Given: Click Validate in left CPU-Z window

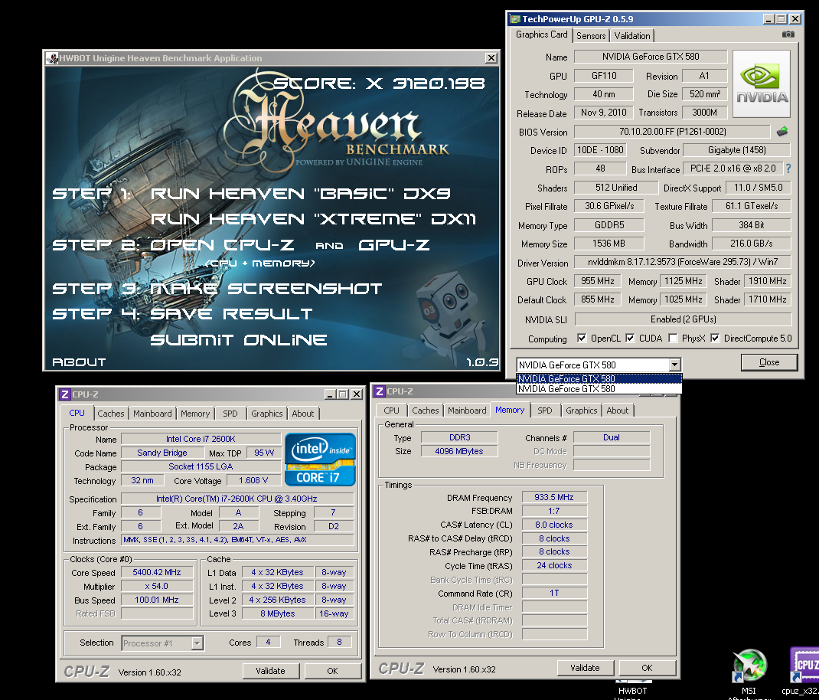Looking at the screenshot, I should click(271, 671).
